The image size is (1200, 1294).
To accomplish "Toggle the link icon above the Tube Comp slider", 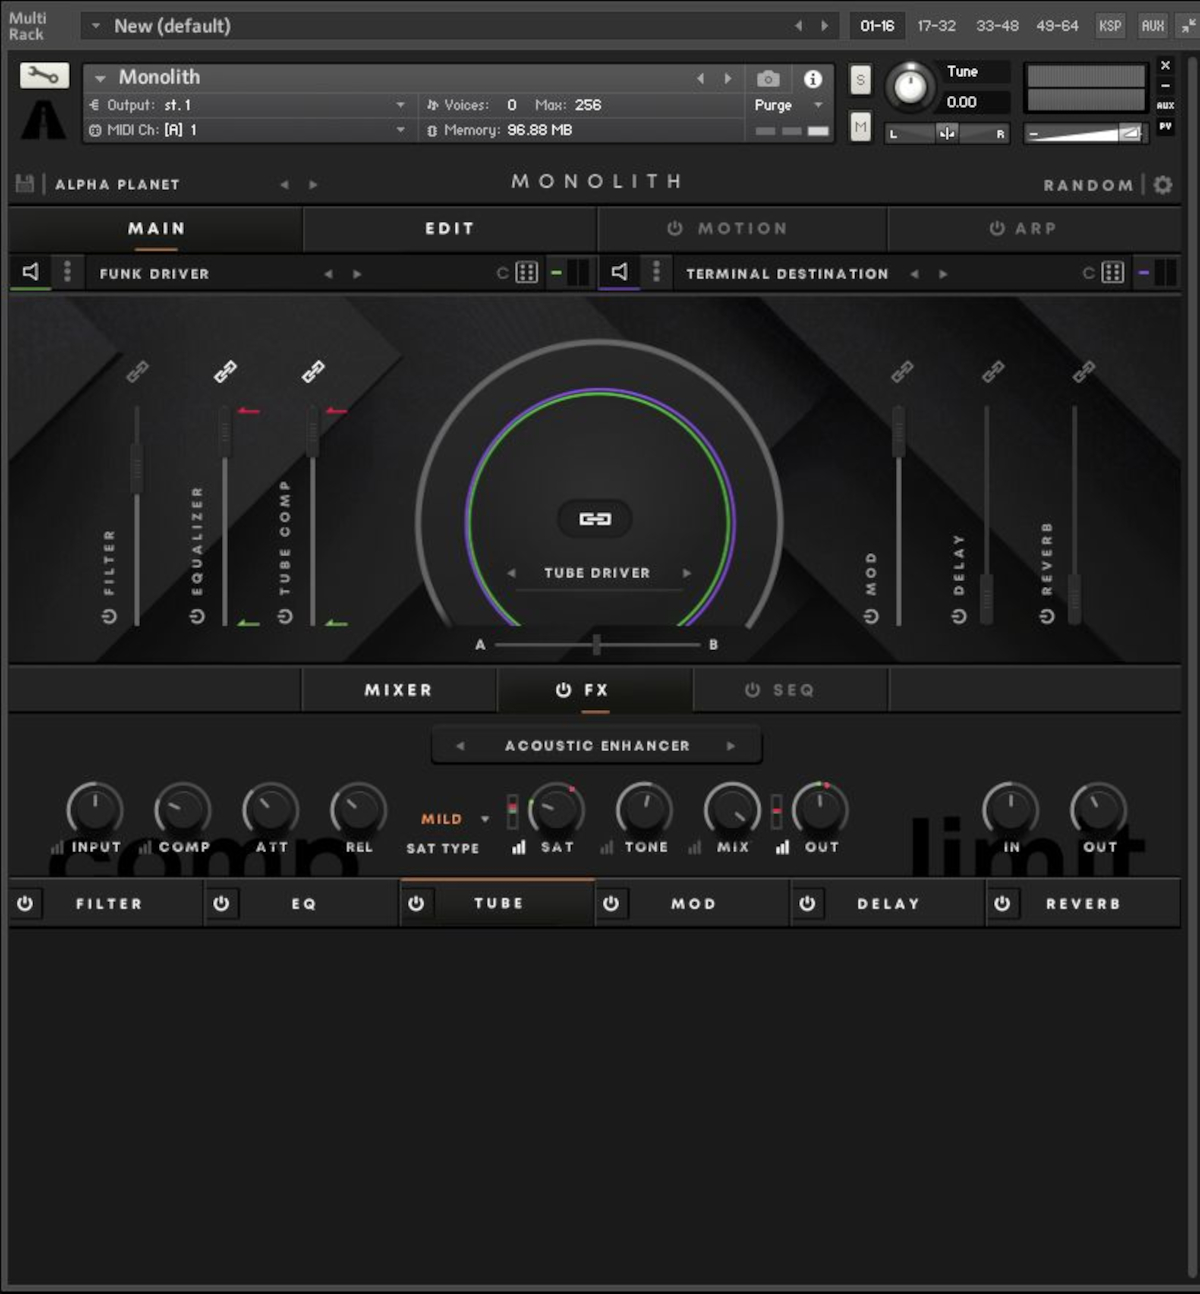I will pos(313,372).
